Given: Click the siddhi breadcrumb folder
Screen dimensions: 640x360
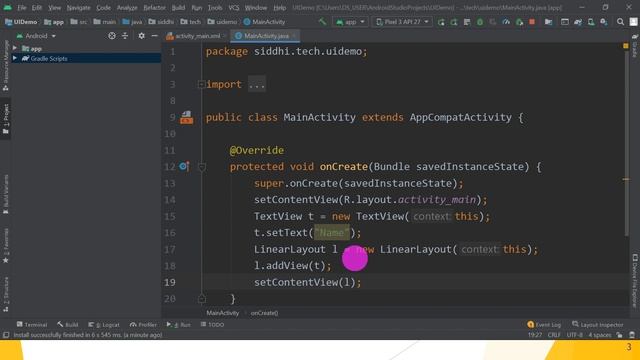Looking at the screenshot, I should 162,22.
